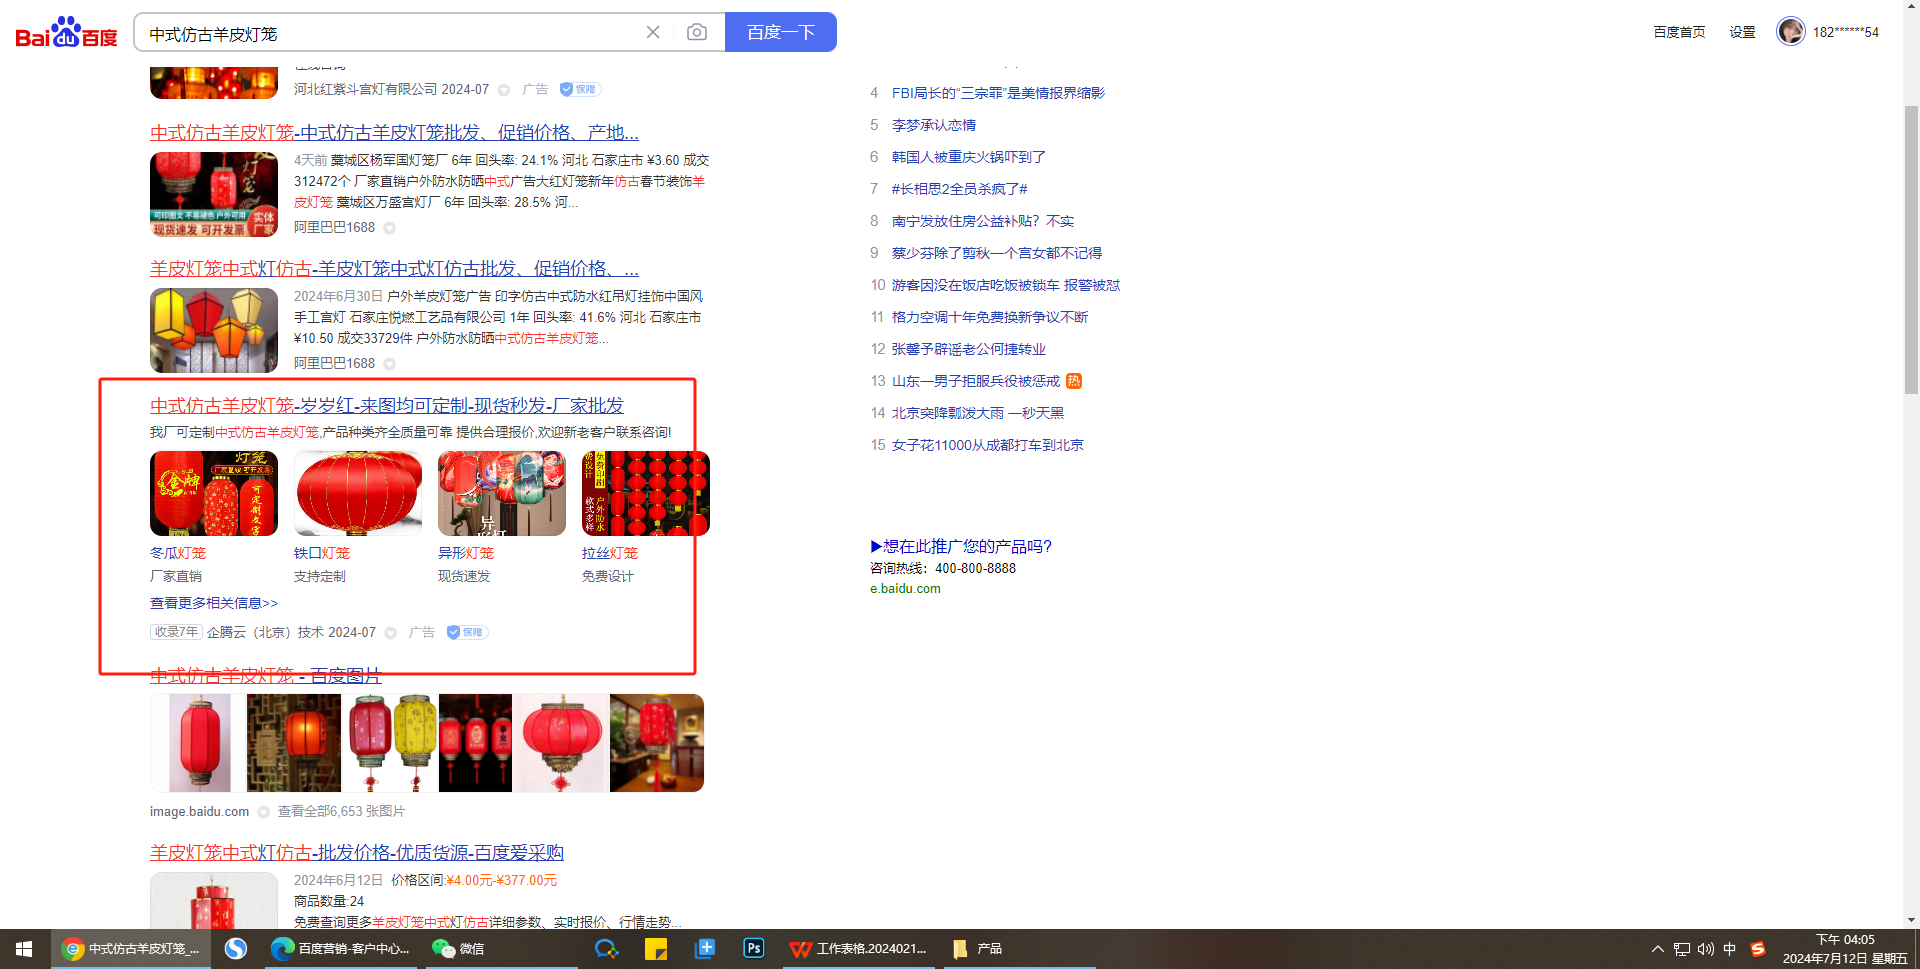The width and height of the screenshot is (1920, 969).
Task: Open hot search 北京突降瓢泼大雨 一秒天黑
Action: 978,413
